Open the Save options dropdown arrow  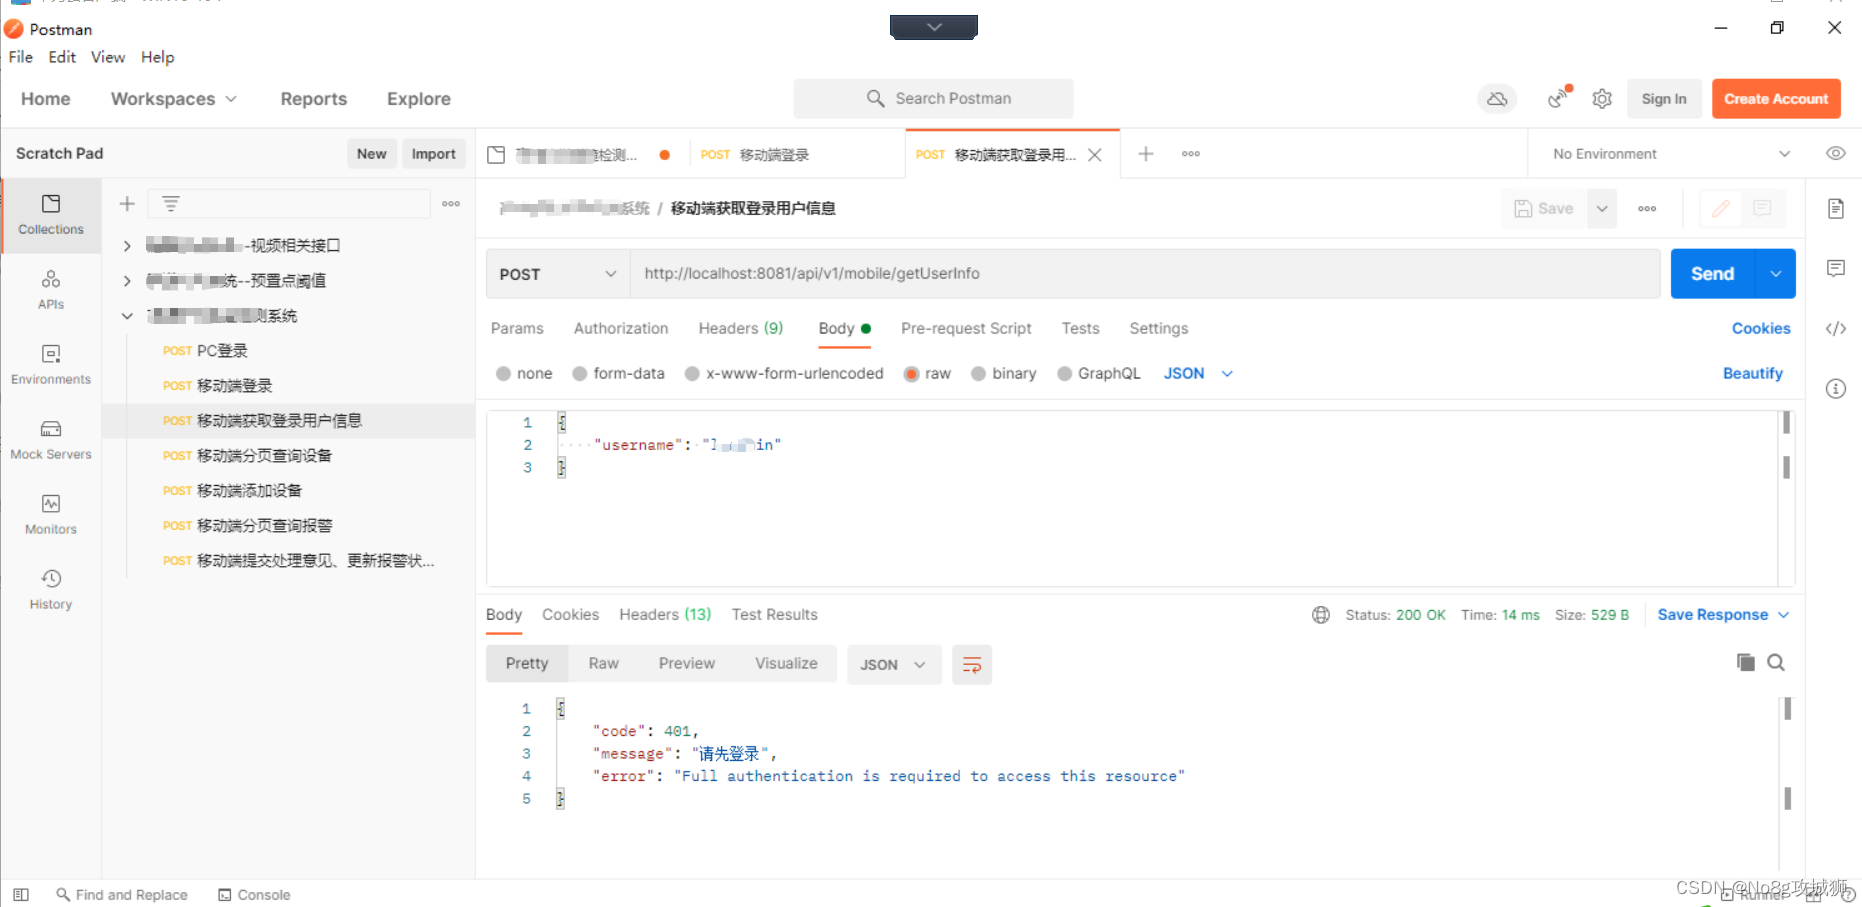(1602, 209)
